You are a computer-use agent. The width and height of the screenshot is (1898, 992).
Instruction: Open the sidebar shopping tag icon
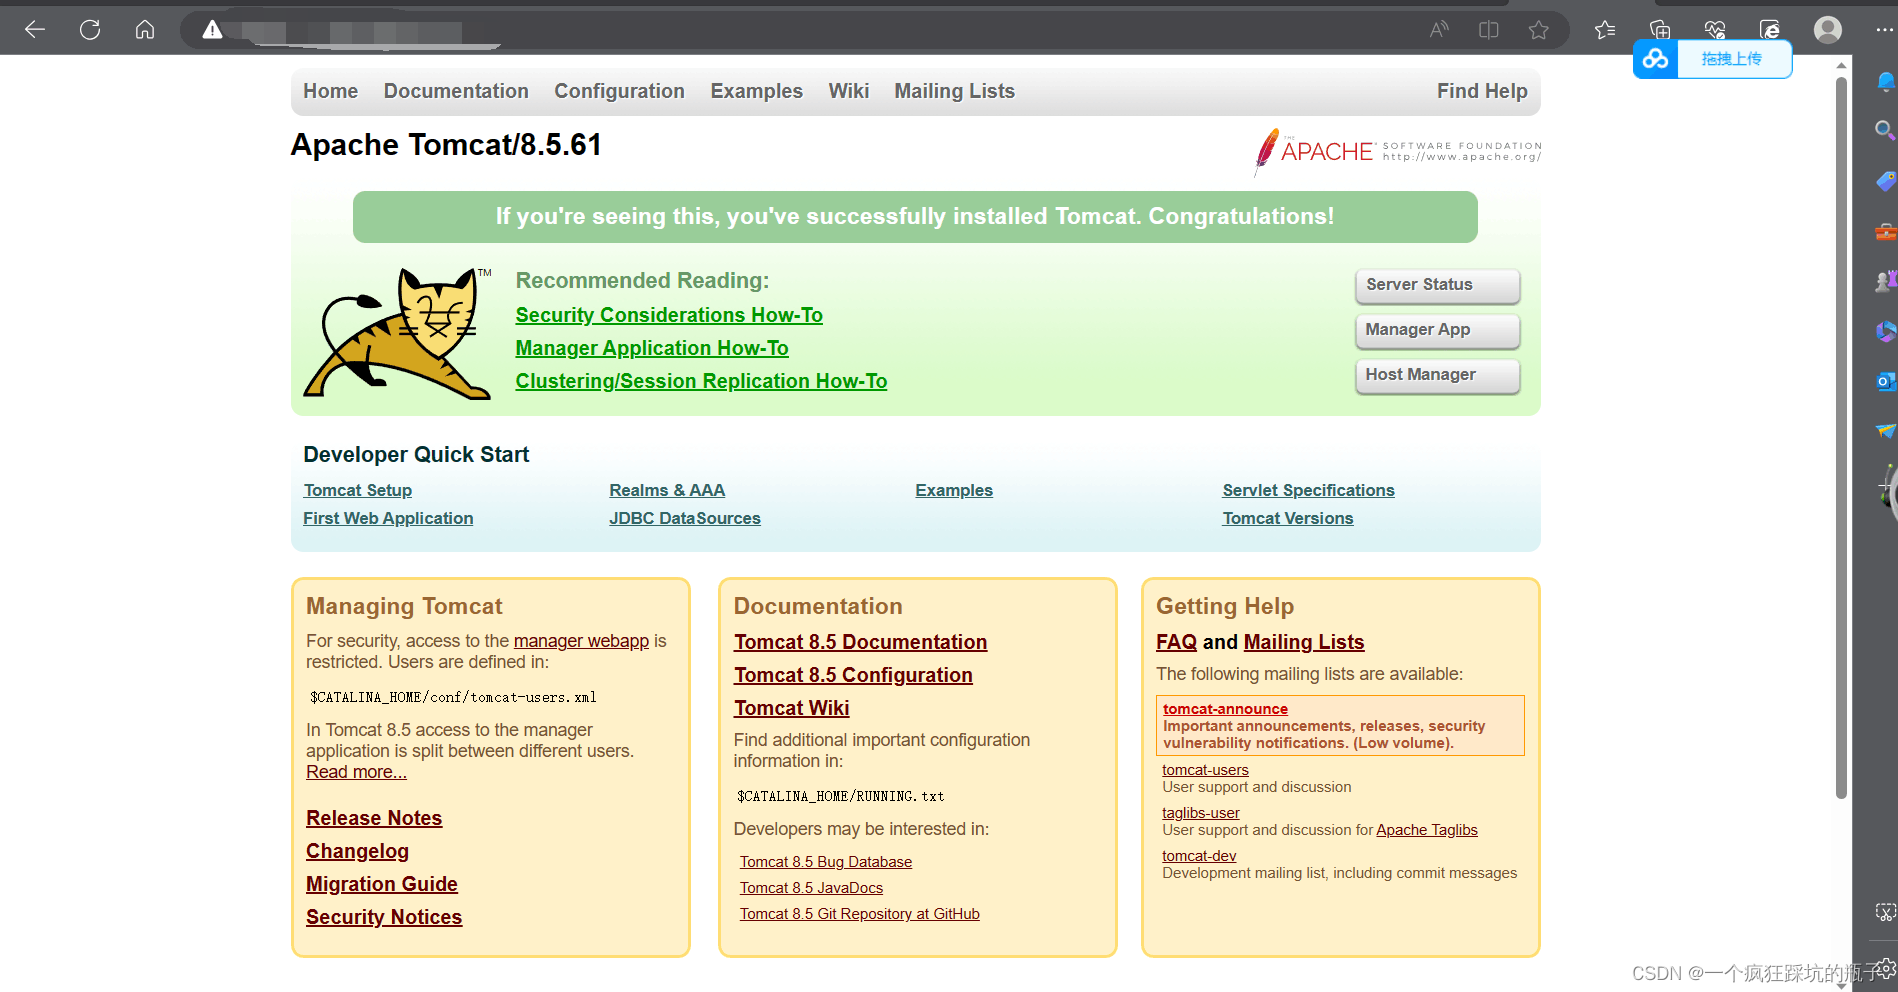[1886, 181]
